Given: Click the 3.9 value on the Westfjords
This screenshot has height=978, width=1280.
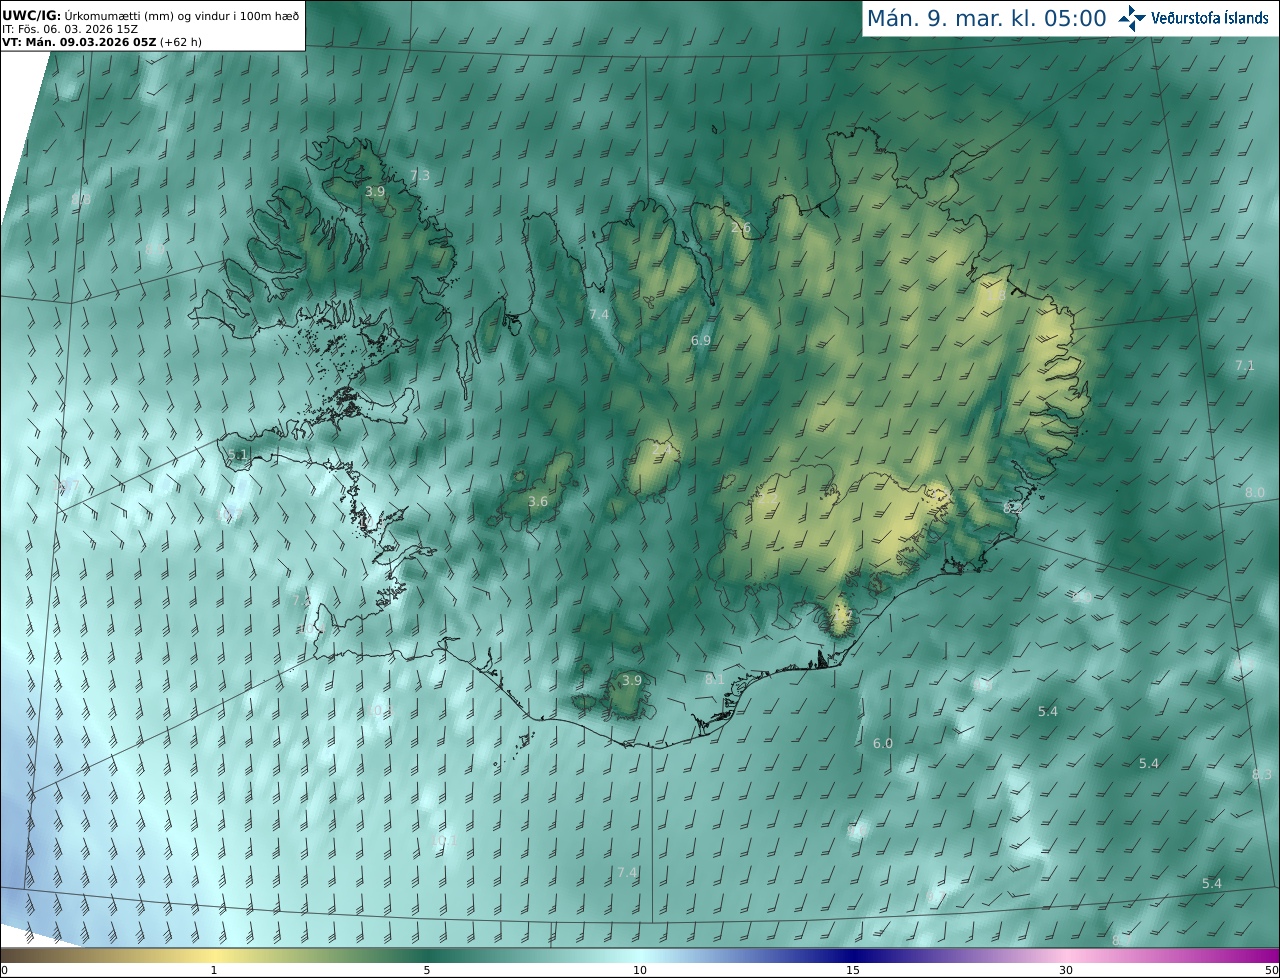Looking at the screenshot, I should pyautogui.click(x=375, y=191).
